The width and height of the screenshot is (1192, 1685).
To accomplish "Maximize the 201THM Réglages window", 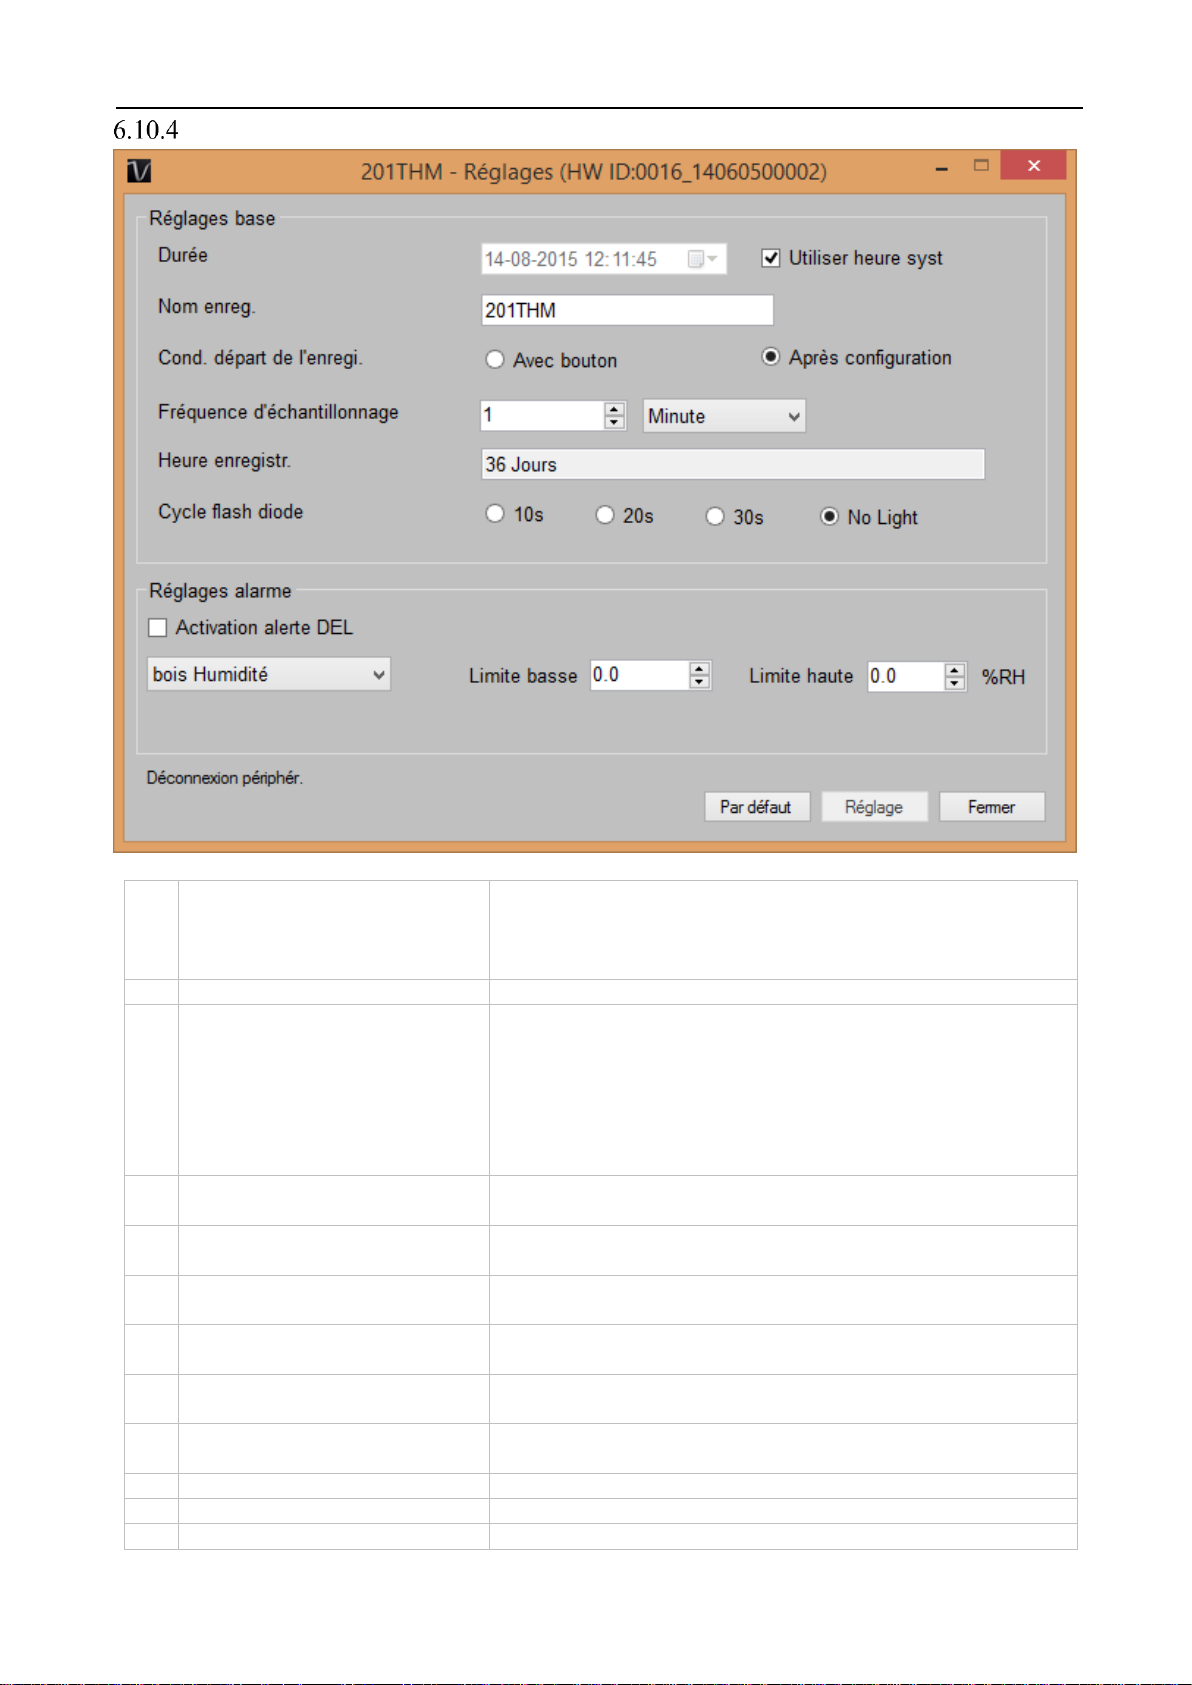I will click(x=981, y=166).
